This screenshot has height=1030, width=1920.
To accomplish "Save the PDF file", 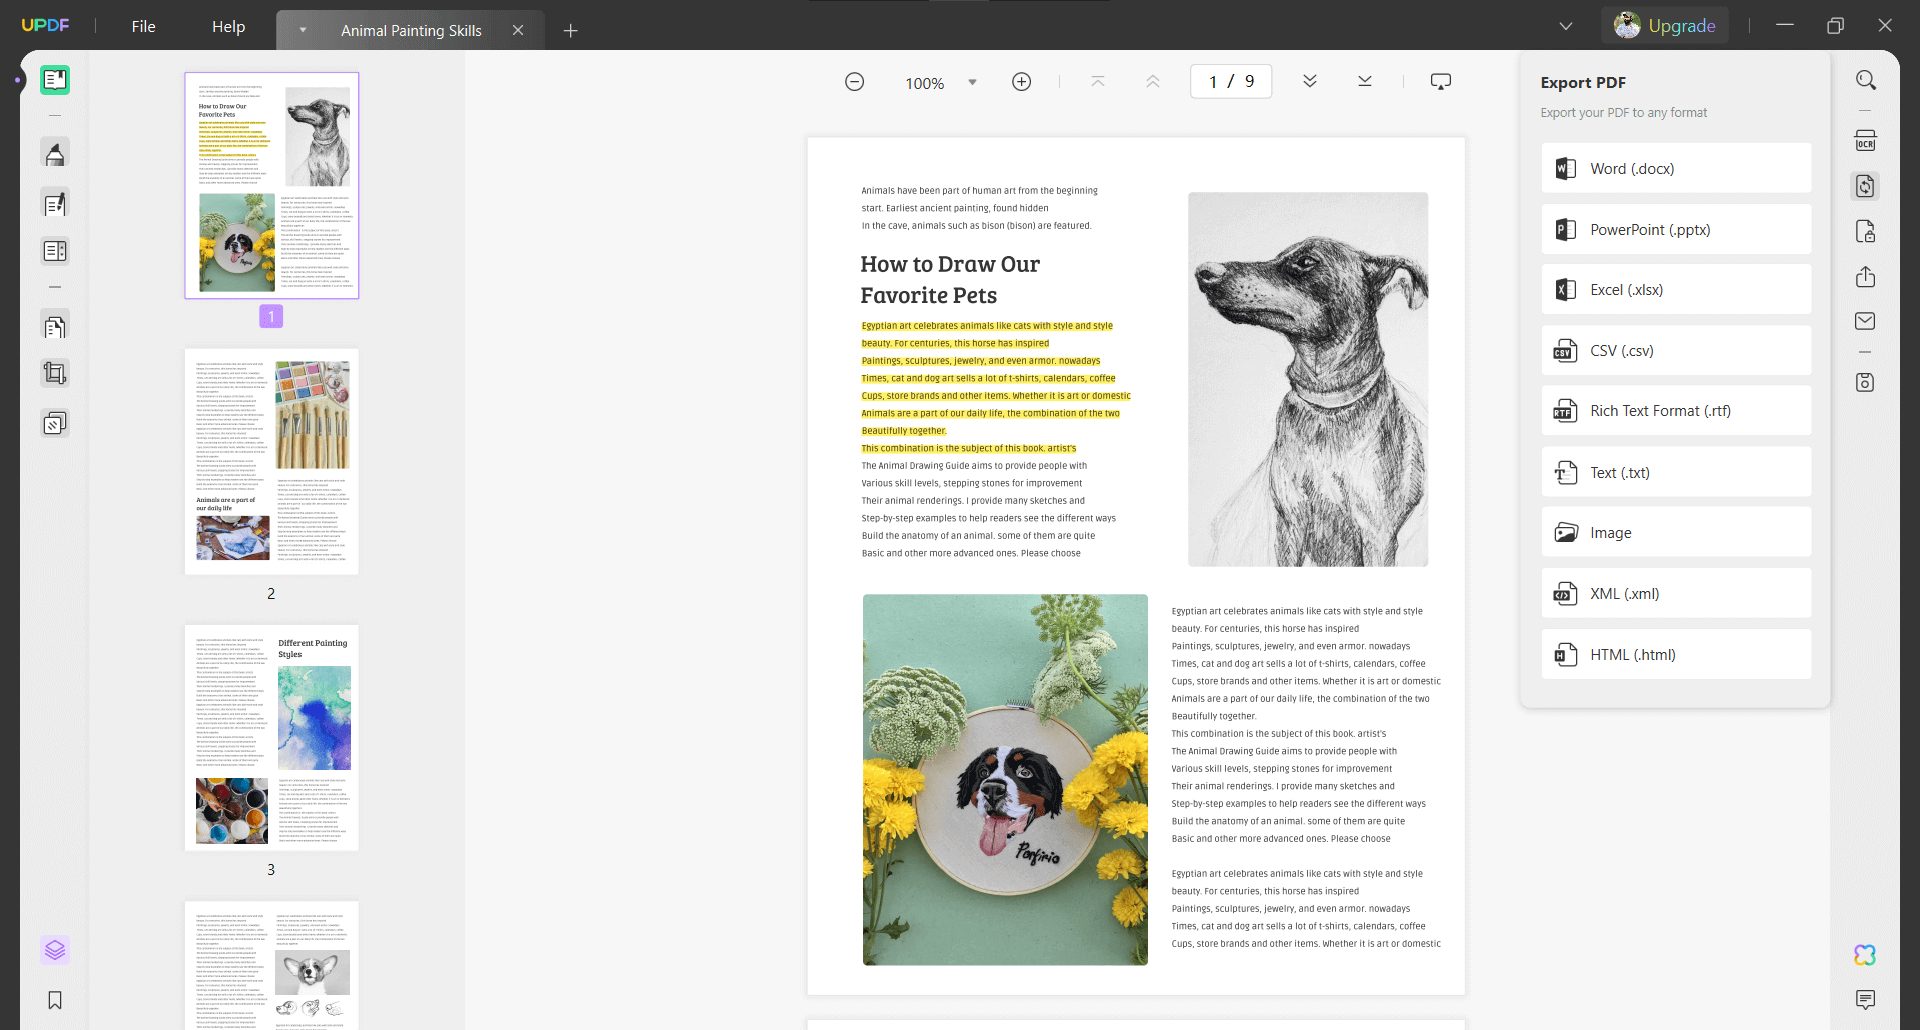I will click(x=1866, y=381).
